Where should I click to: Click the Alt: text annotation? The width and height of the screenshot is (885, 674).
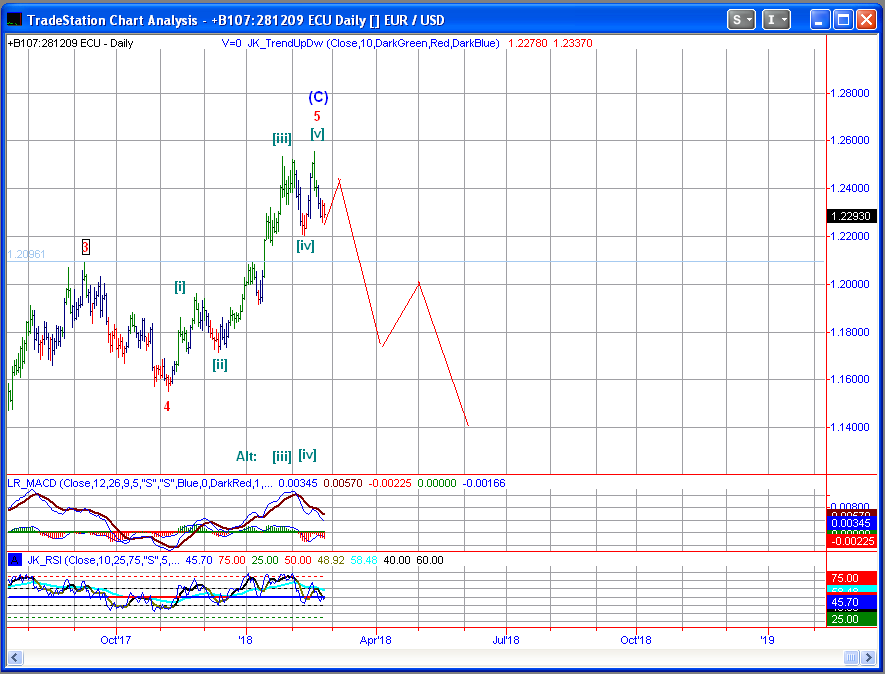(246, 456)
